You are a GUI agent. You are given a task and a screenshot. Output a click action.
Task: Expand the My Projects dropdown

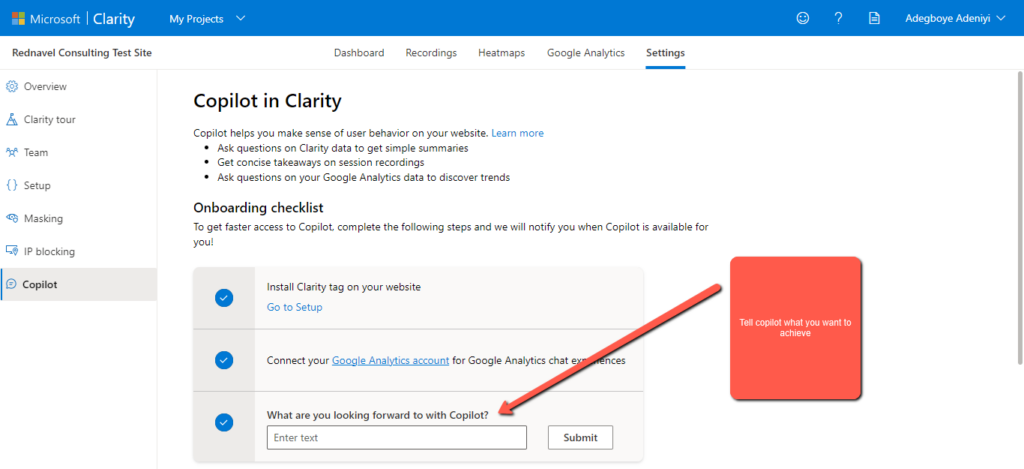[207, 19]
